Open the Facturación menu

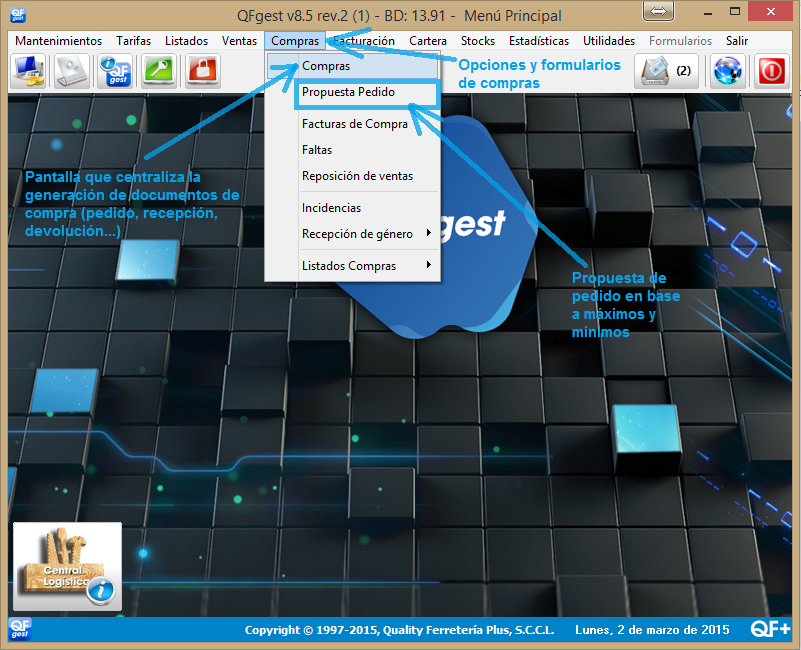(364, 41)
